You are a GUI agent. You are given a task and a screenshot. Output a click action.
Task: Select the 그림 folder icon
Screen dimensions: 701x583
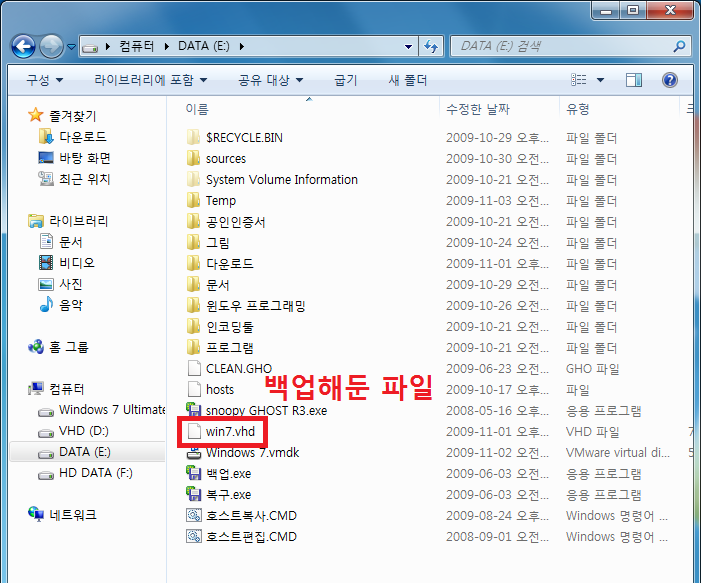click(x=193, y=242)
